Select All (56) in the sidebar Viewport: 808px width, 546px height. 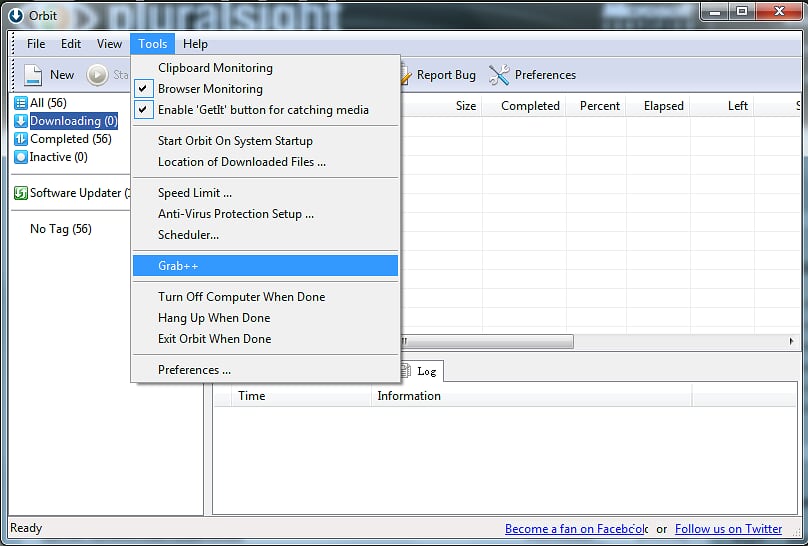[x=48, y=103]
